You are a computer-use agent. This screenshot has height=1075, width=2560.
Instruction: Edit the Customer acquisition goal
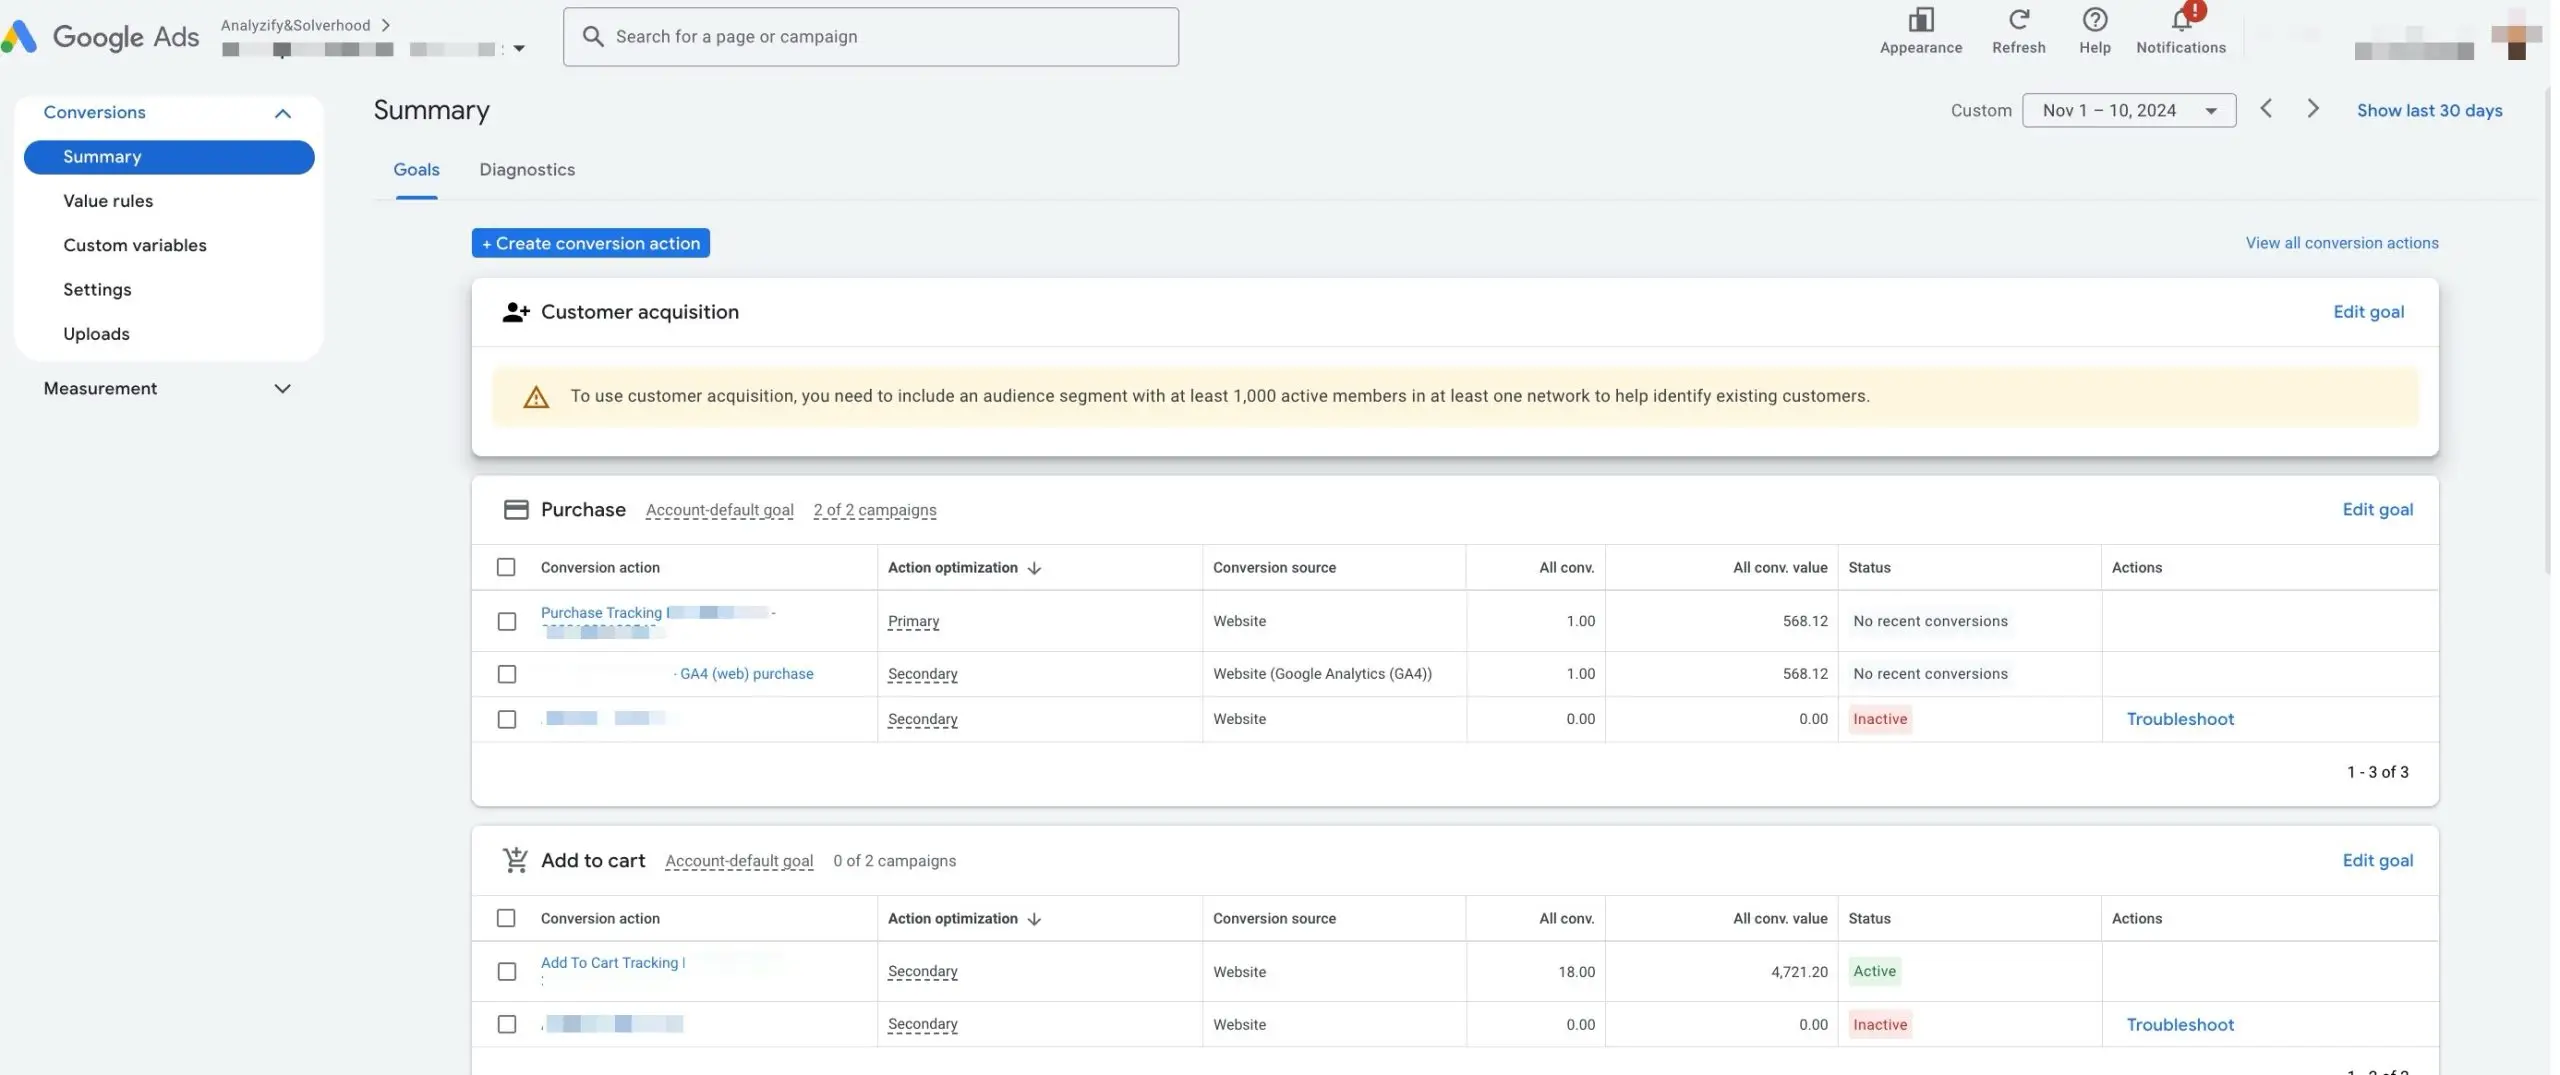2368,312
